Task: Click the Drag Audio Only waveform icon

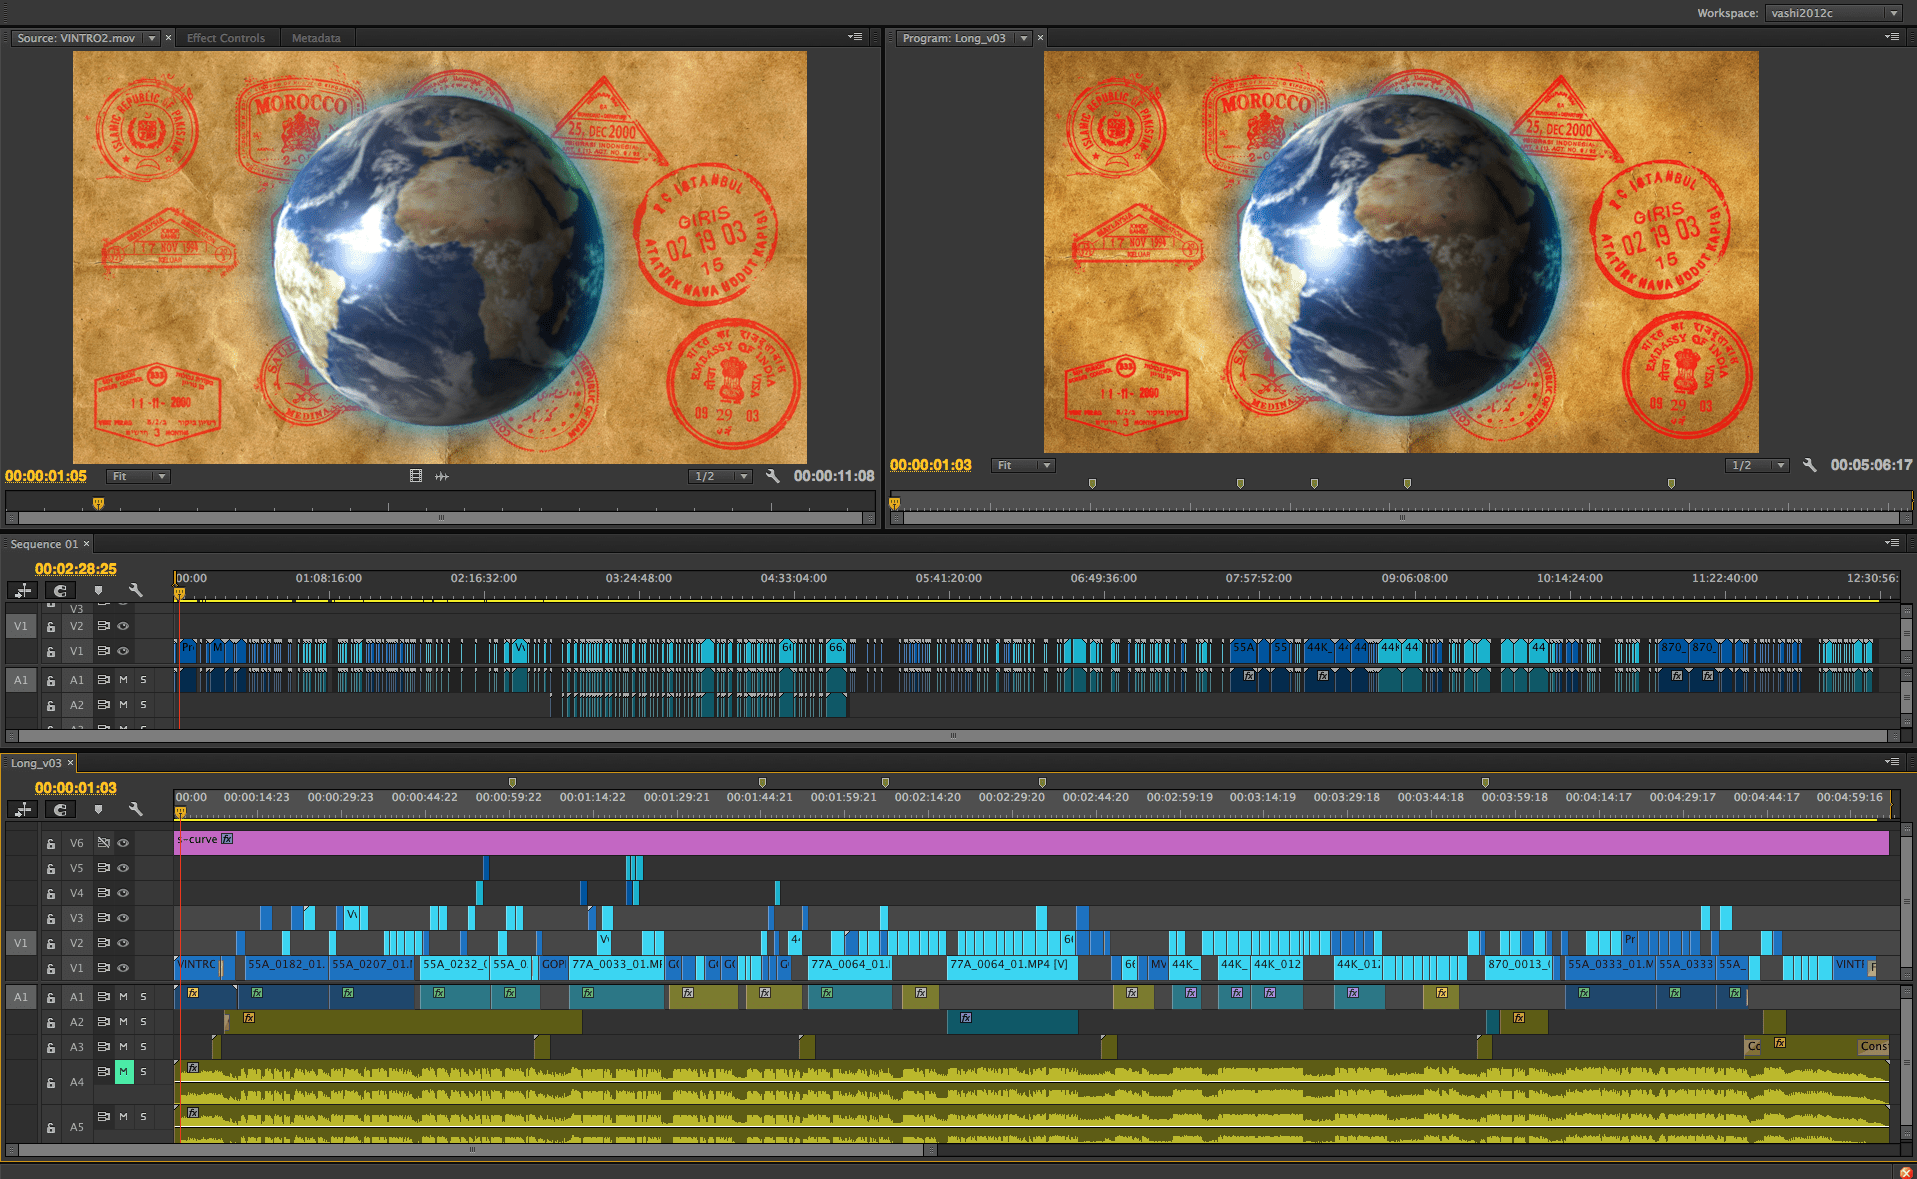Action: (x=442, y=476)
